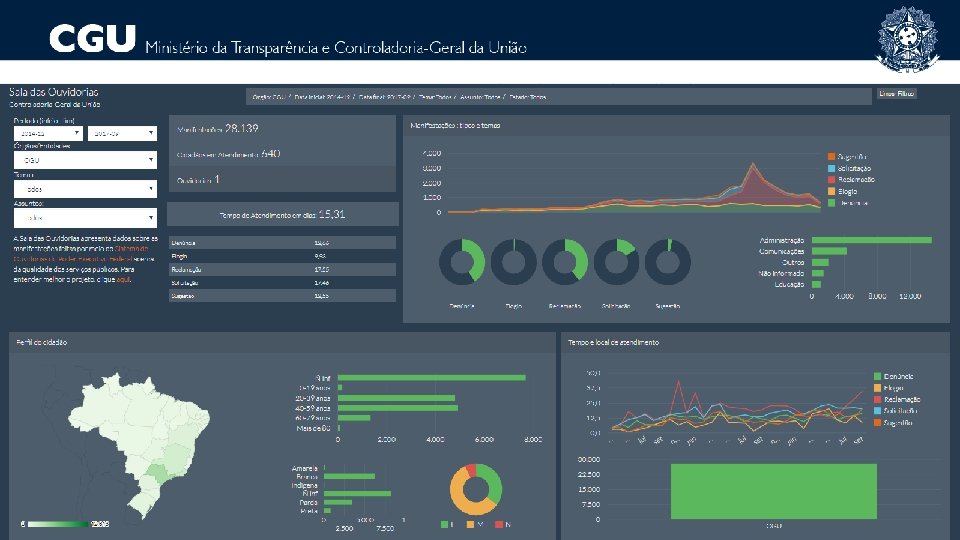Click the 60-79 anos age bar

coord(354,418)
